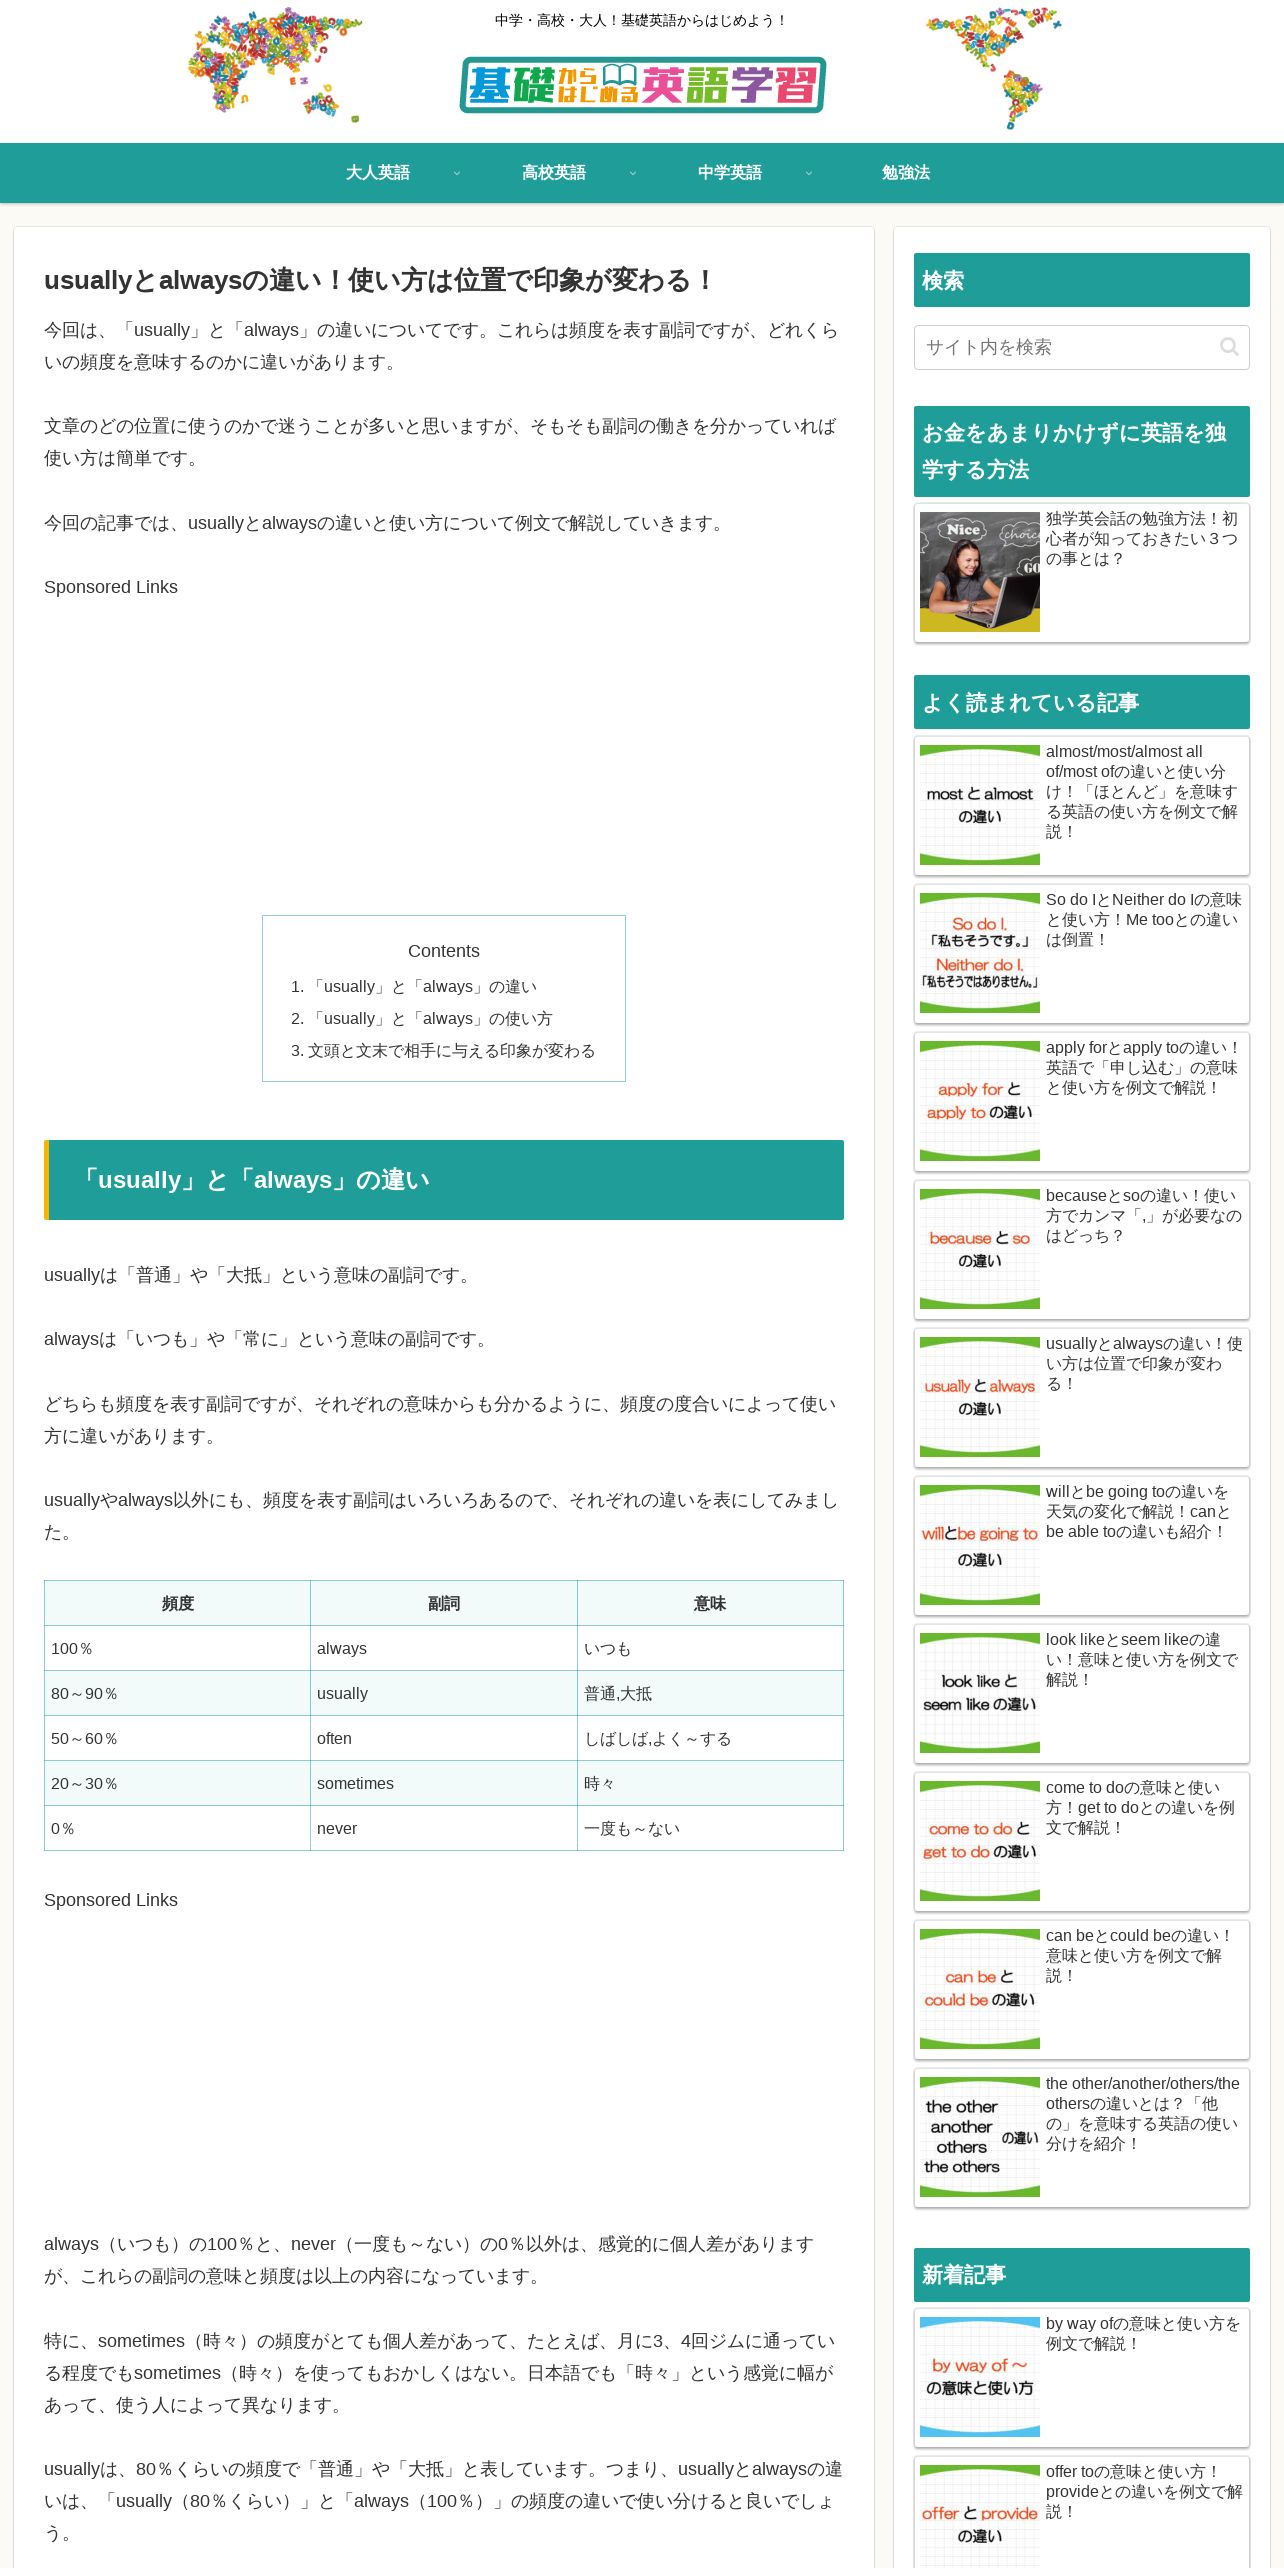Image resolution: width=1284 pixels, height=2568 pixels.
Task: Click the come to do と get to do thumbnail
Action: coord(980,1841)
